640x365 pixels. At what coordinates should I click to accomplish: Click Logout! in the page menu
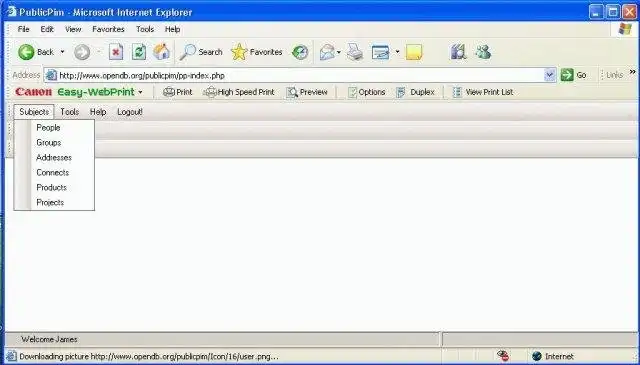tap(130, 111)
